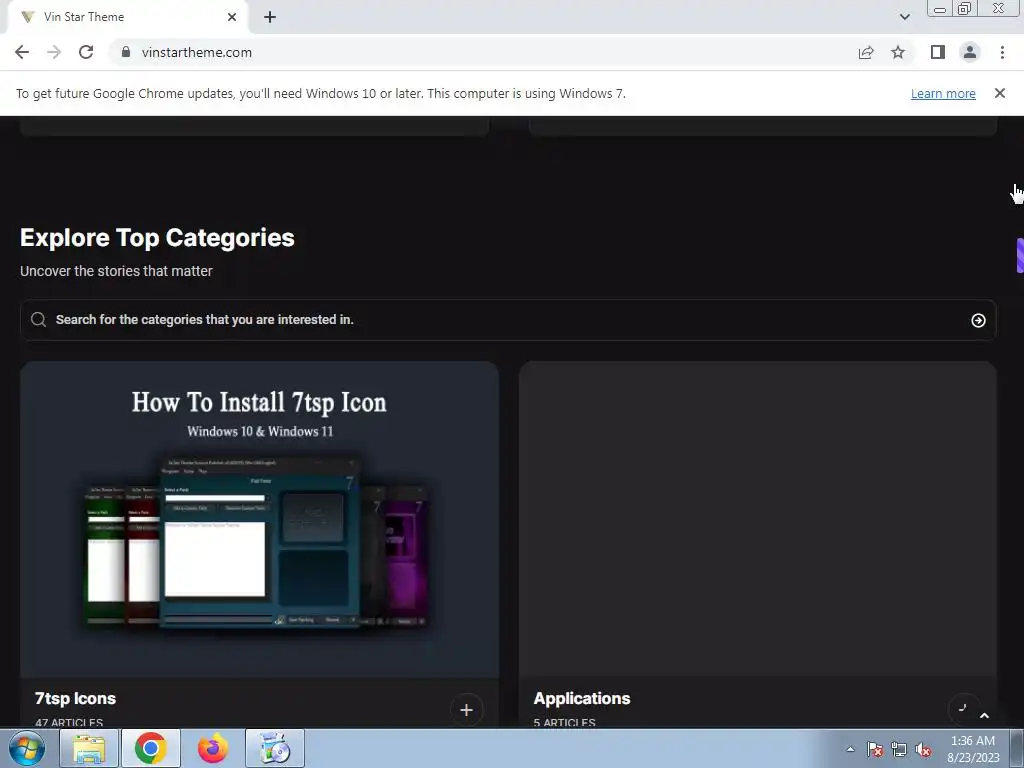1024x768 pixels.
Task: Open a new browser tab
Action: [x=270, y=17]
